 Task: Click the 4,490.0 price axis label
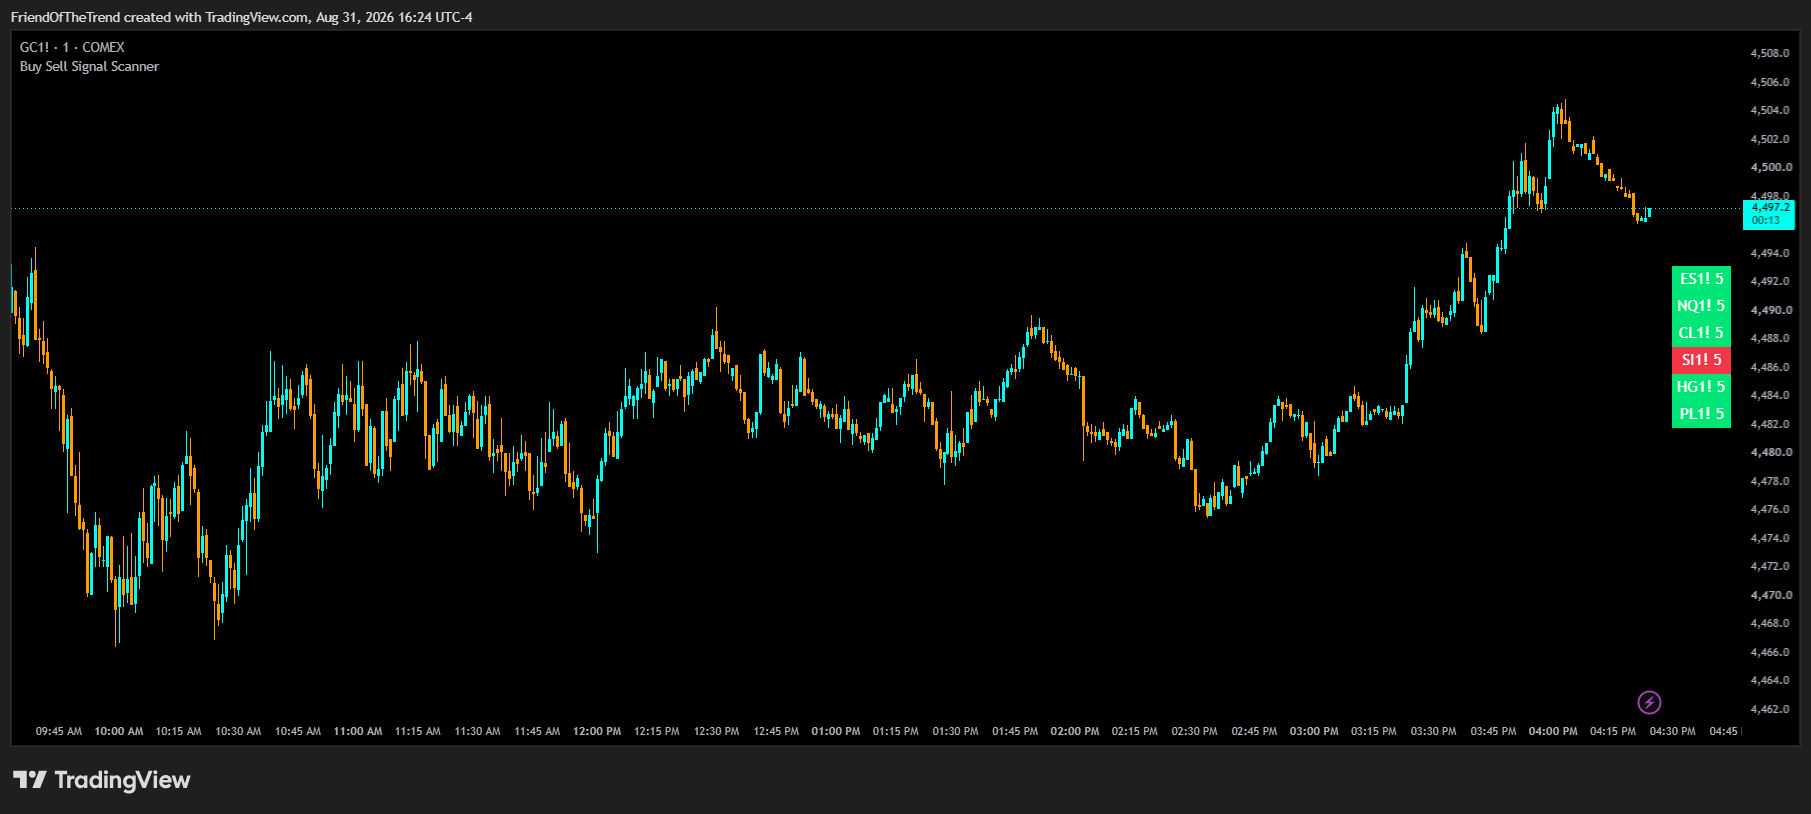[1770, 310]
